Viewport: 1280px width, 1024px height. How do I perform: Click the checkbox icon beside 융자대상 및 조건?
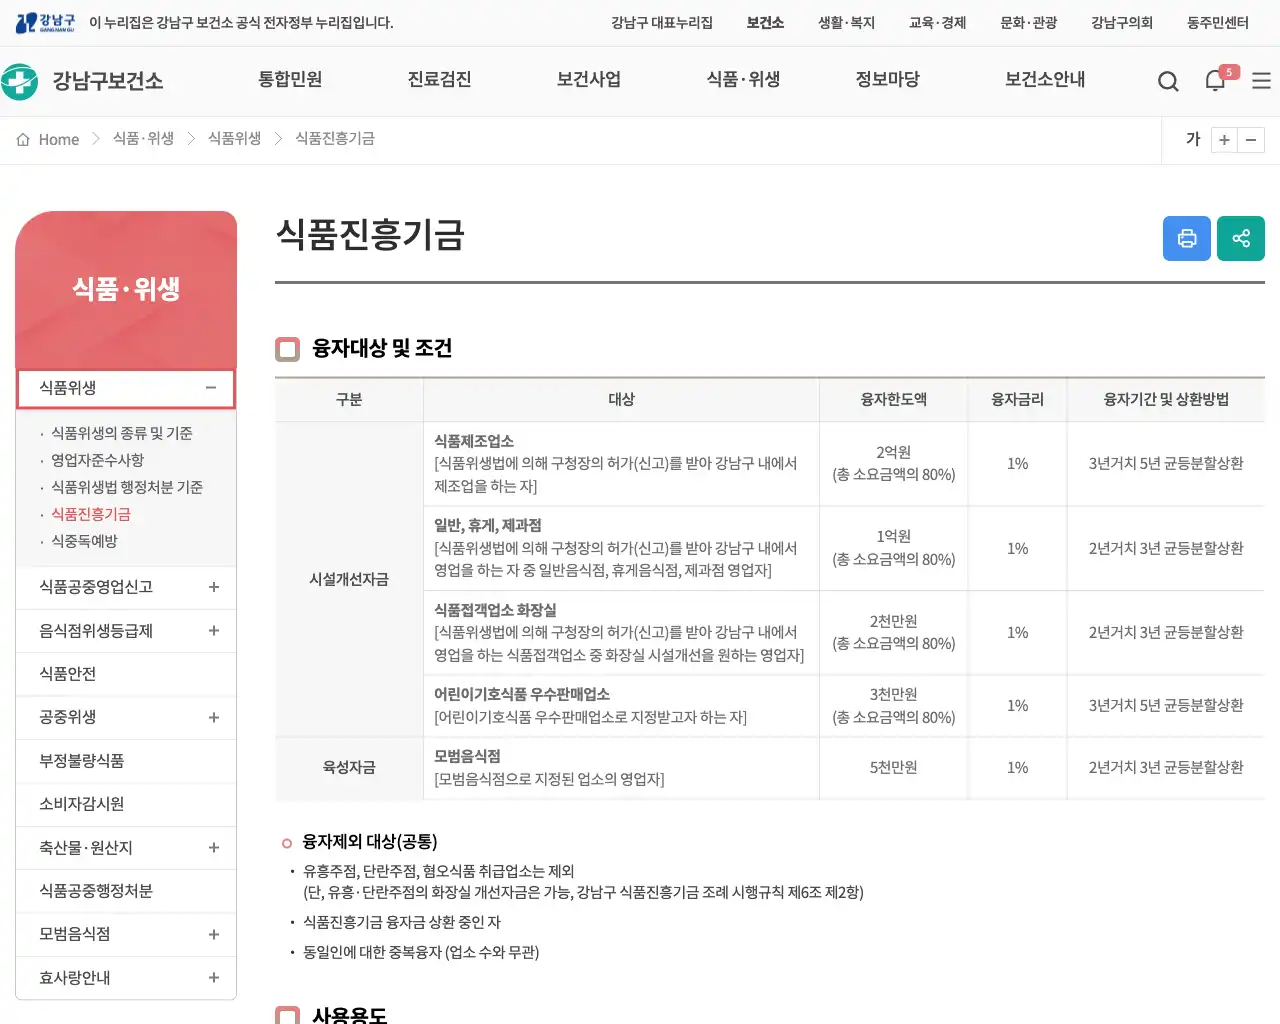coord(287,349)
